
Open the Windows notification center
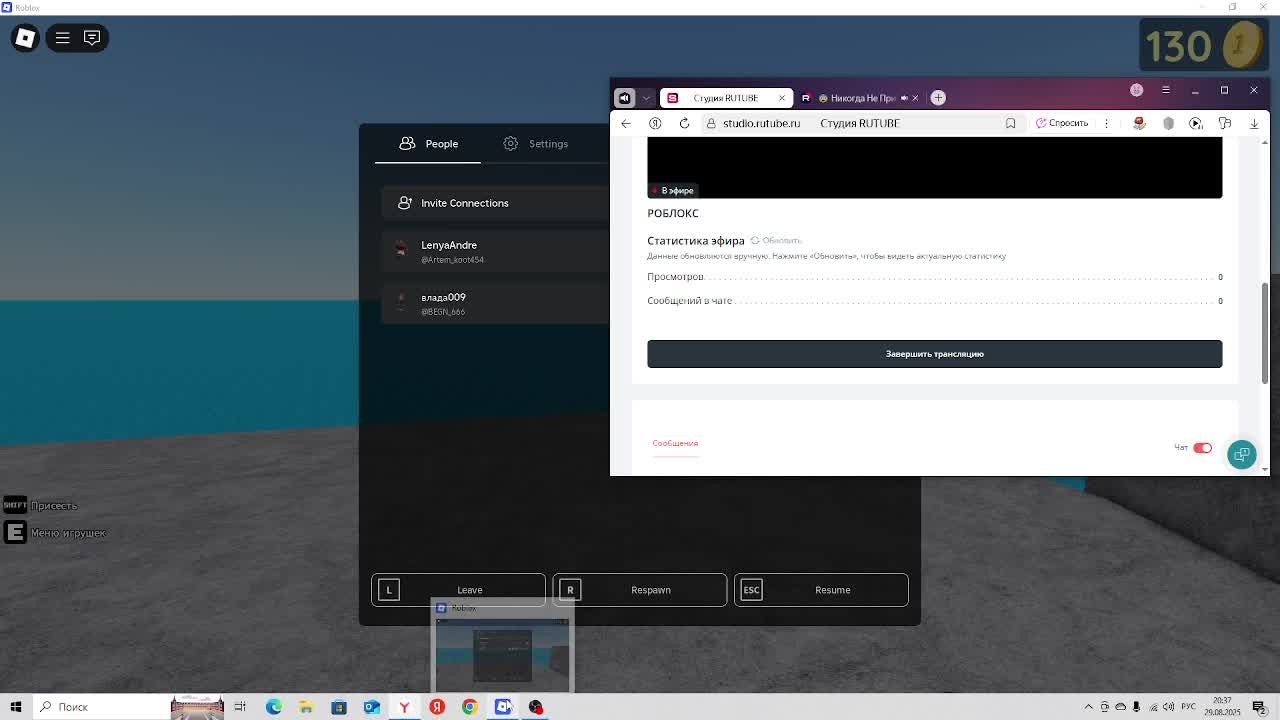1259,707
